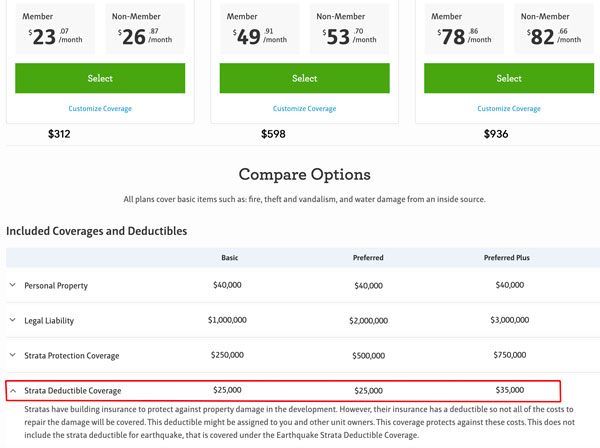
Task: Select the $49.91 per month plan
Action: click(x=304, y=78)
